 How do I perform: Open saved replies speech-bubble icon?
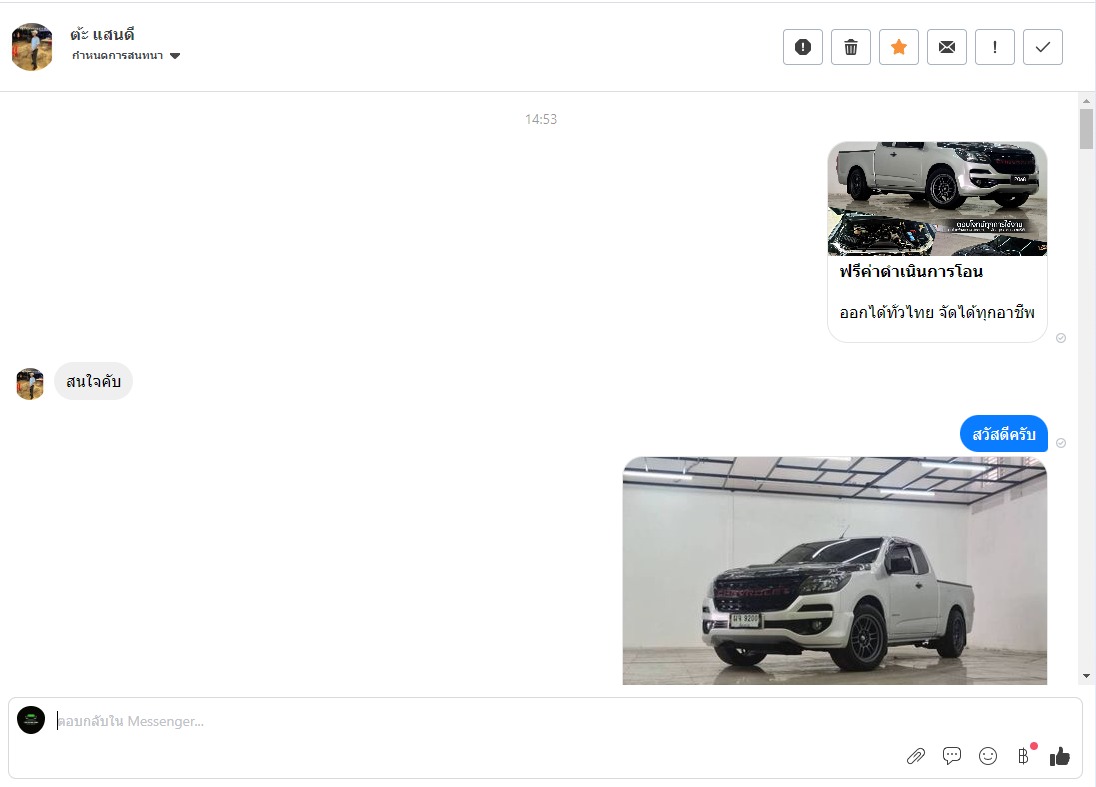(951, 756)
